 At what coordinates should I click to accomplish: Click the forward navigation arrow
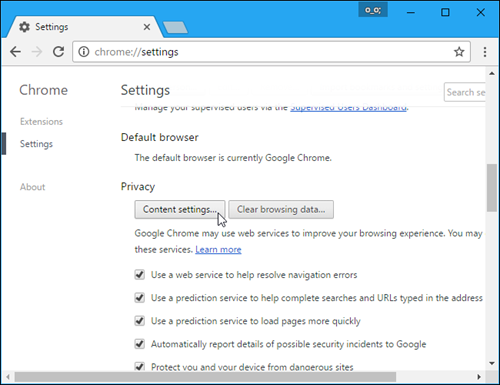pos(37,52)
